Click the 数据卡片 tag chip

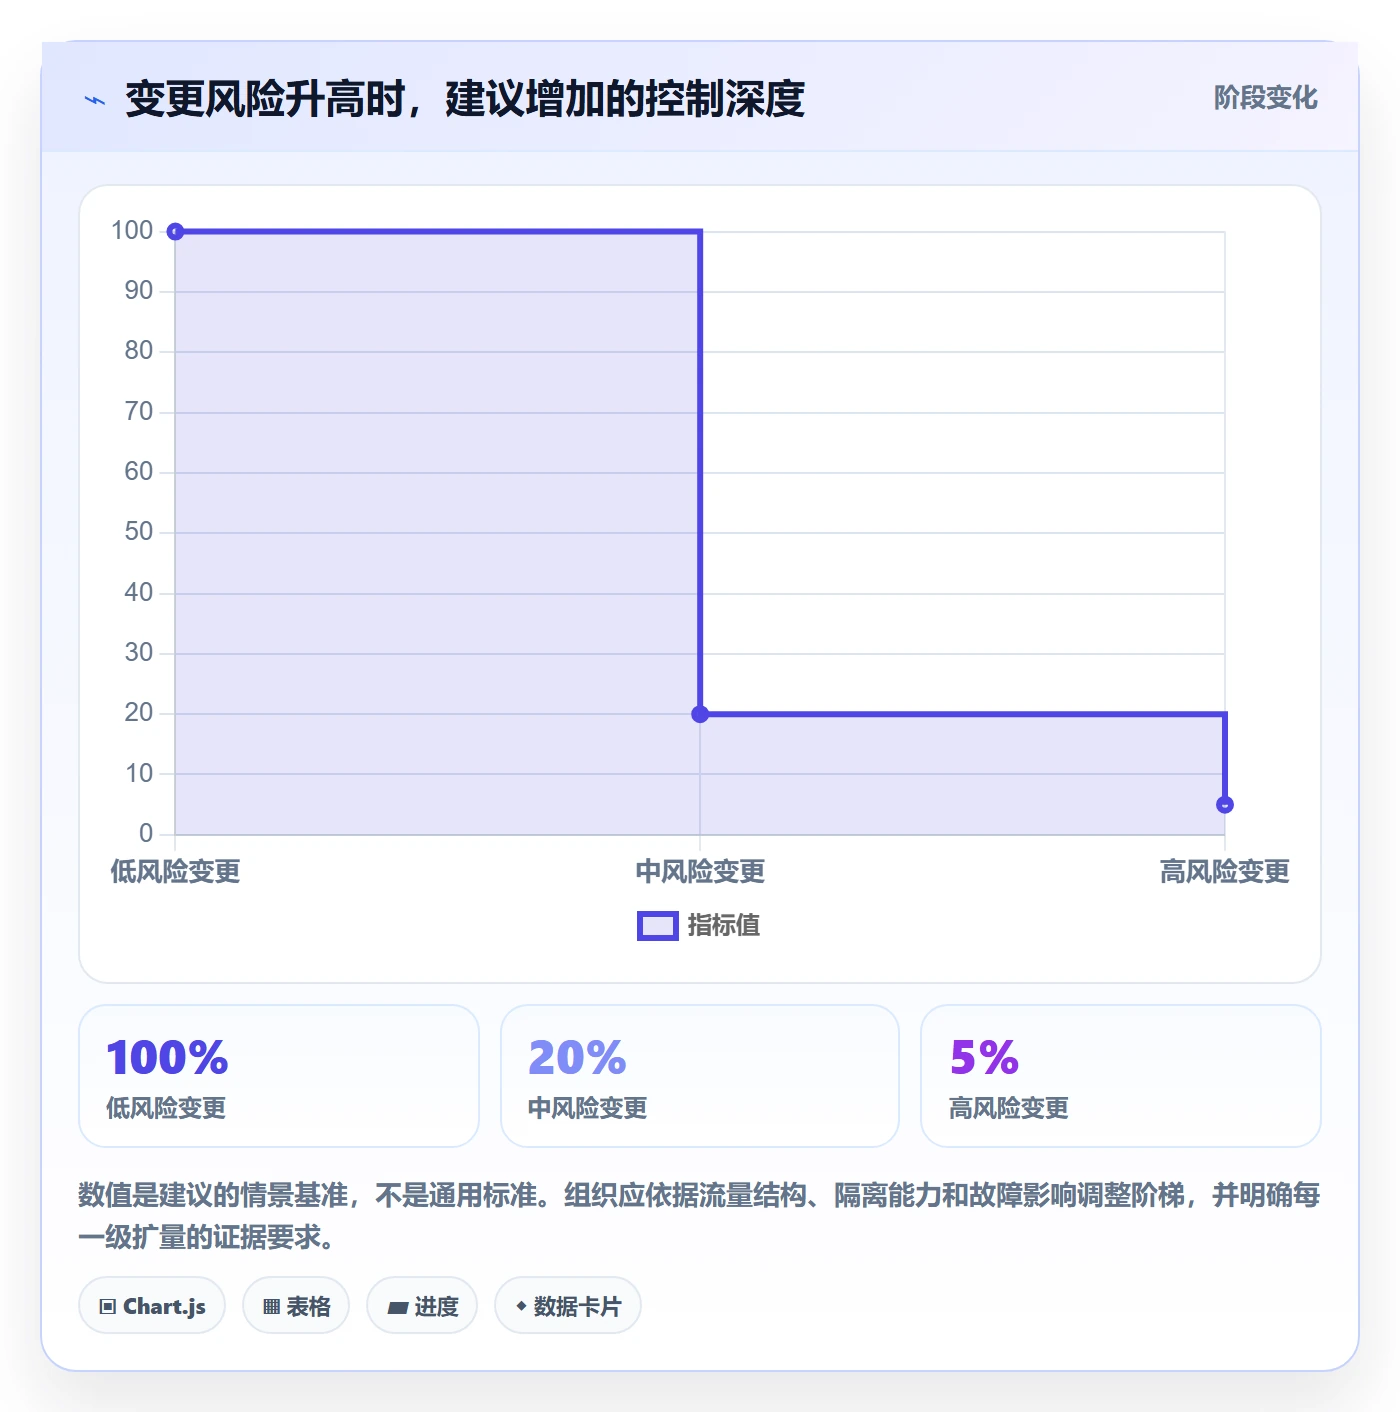tap(568, 1306)
